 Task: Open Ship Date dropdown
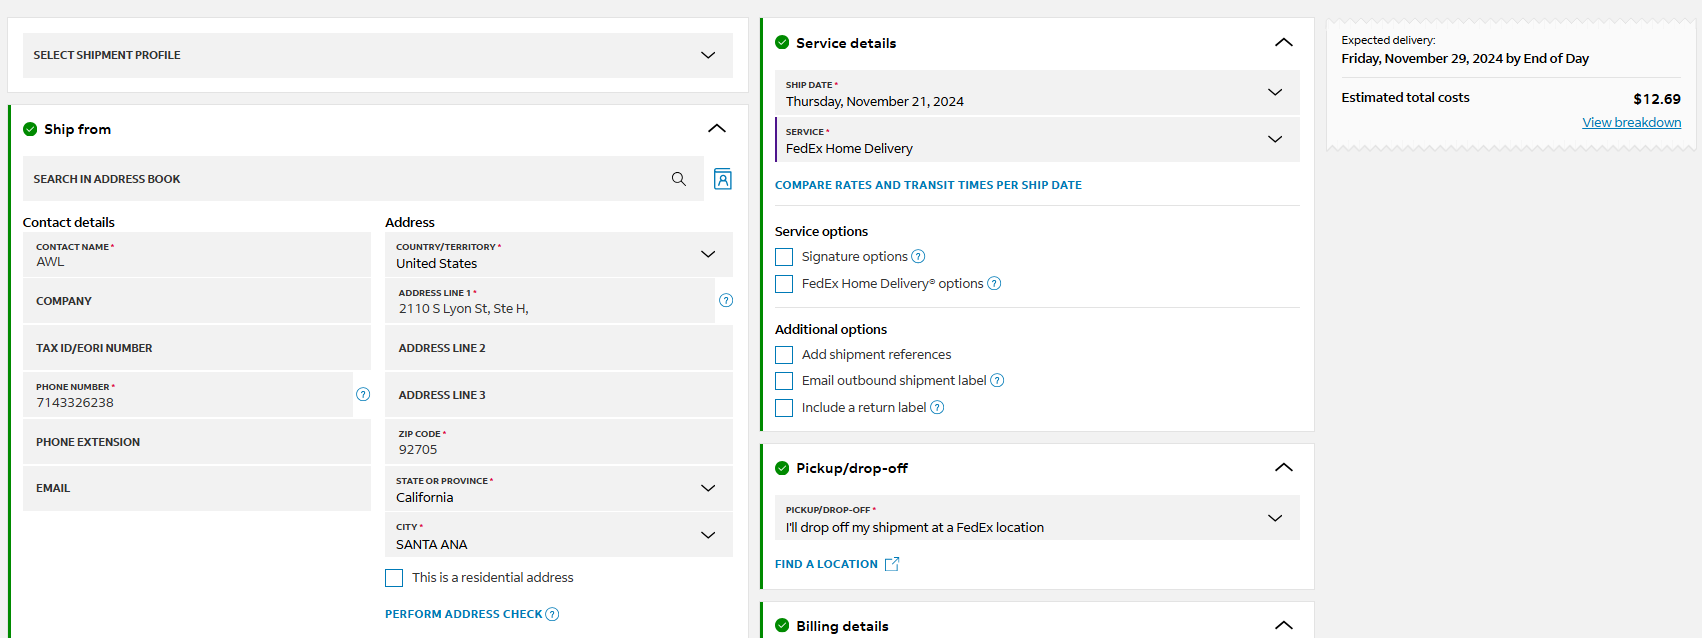pyautogui.click(x=1037, y=92)
